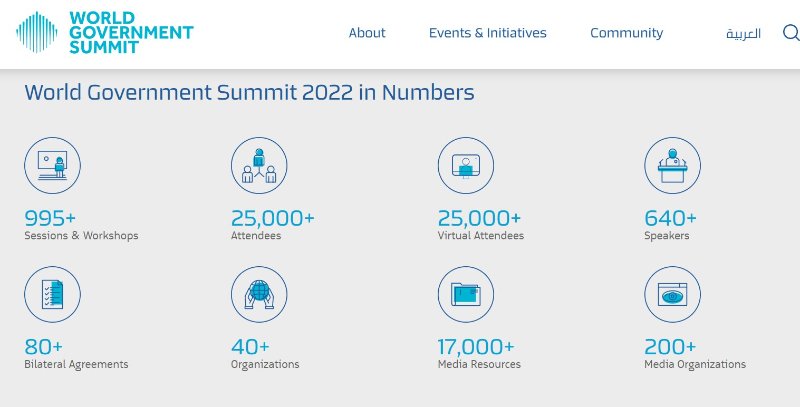
Task: Click the Attendees label
Action: point(256,236)
